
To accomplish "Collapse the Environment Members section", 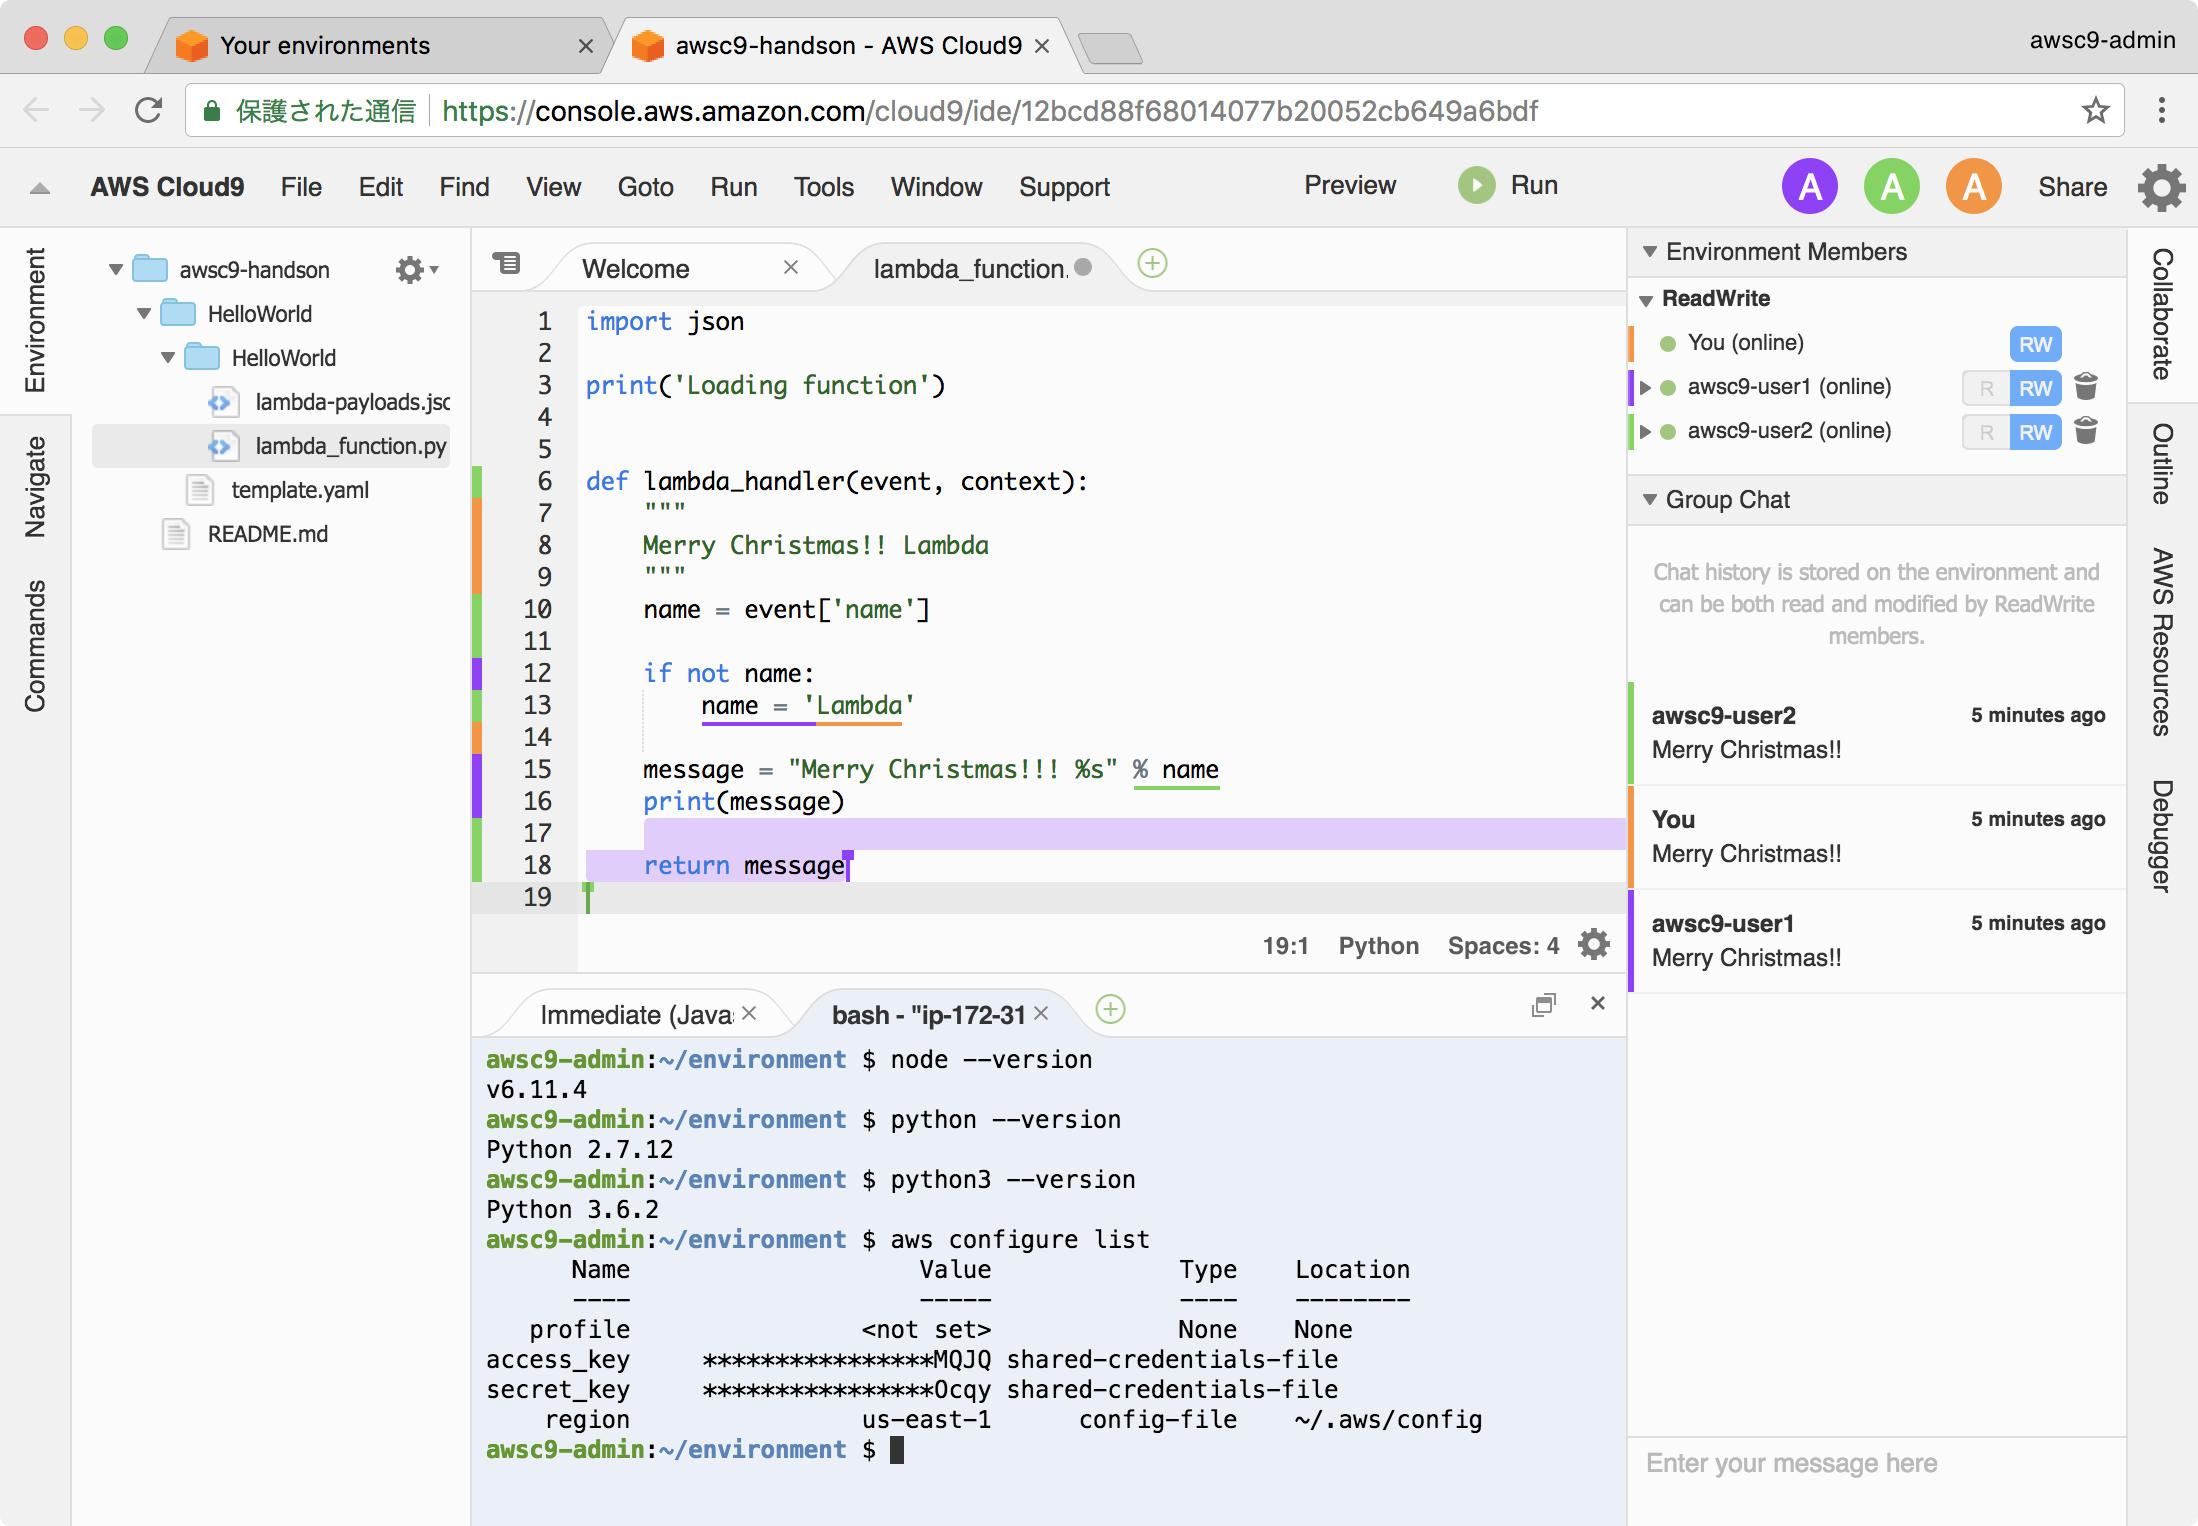I will (x=1650, y=252).
